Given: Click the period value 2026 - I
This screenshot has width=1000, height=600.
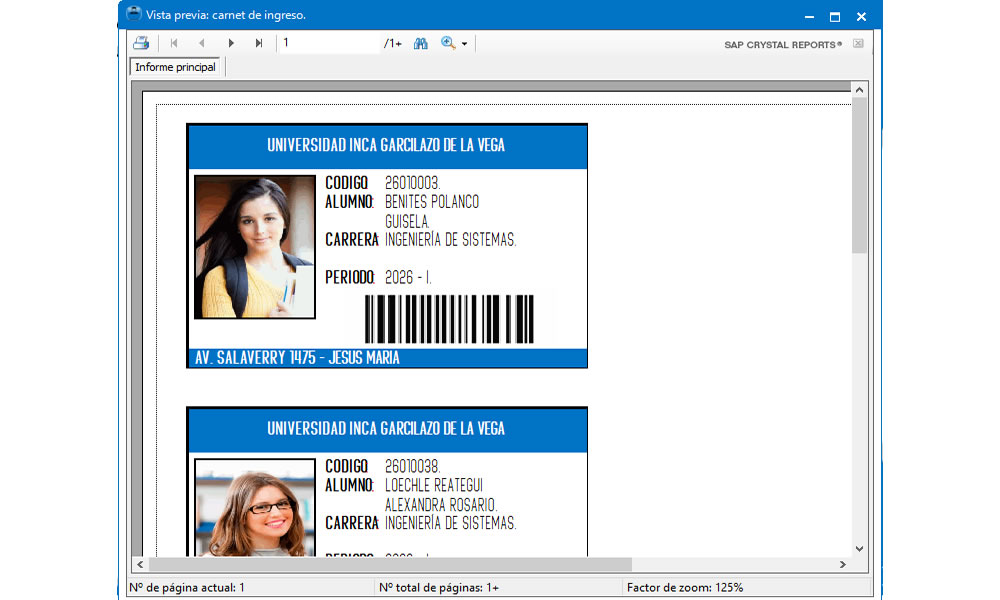Looking at the screenshot, I should click(408, 277).
